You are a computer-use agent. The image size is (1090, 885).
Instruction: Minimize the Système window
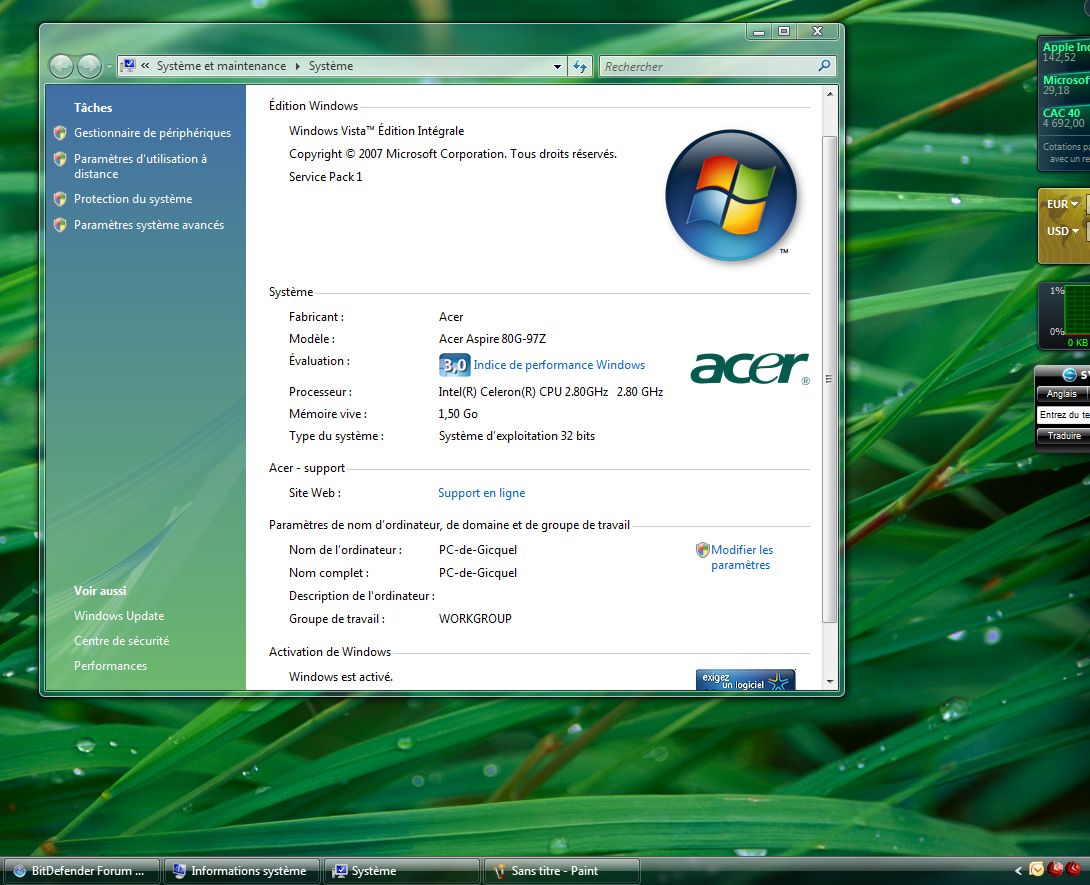759,31
